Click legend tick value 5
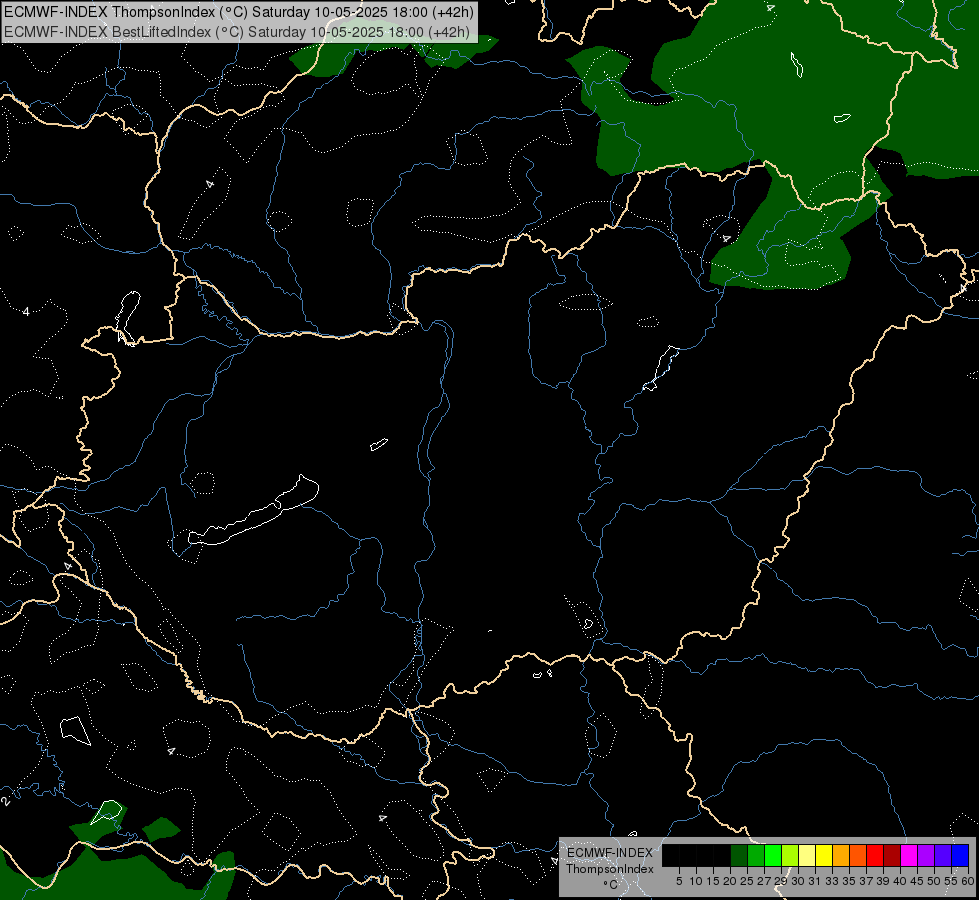This screenshot has height=900, width=979. (x=679, y=881)
